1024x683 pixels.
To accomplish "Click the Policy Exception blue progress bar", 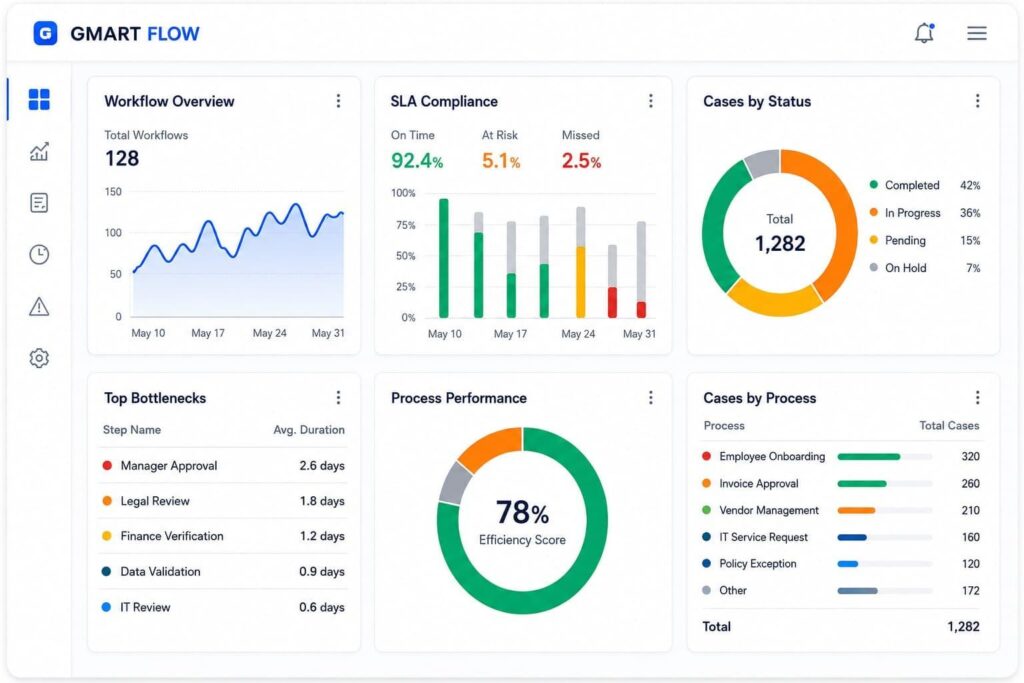I will [848, 564].
